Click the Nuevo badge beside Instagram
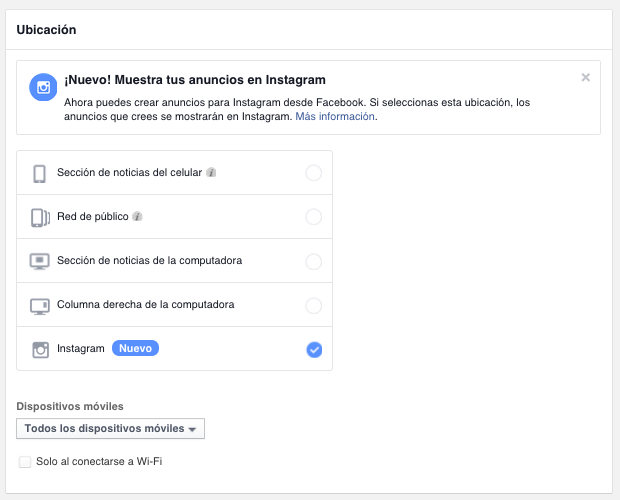 click(x=136, y=348)
